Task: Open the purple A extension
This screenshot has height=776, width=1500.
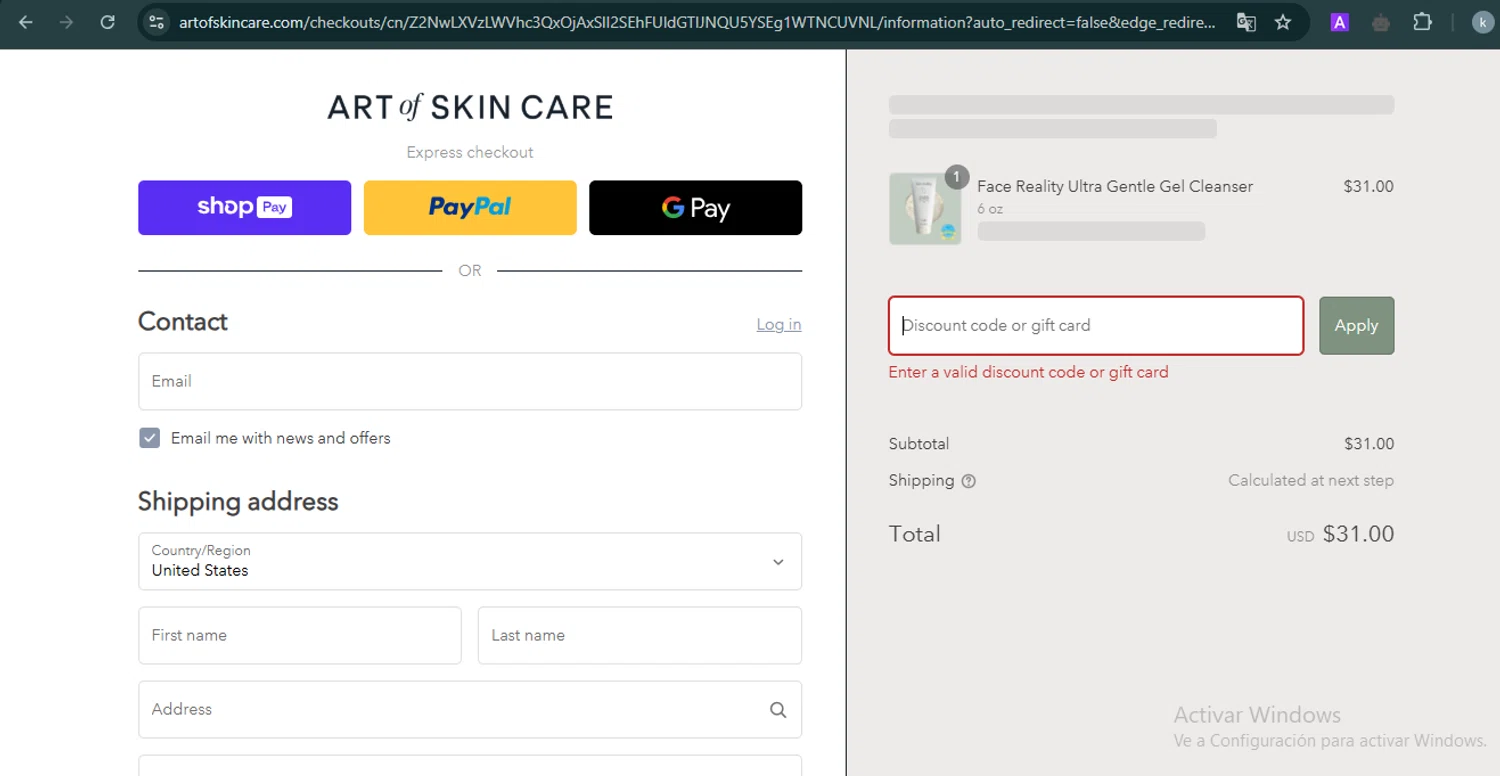Action: click(x=1339, y=22)
